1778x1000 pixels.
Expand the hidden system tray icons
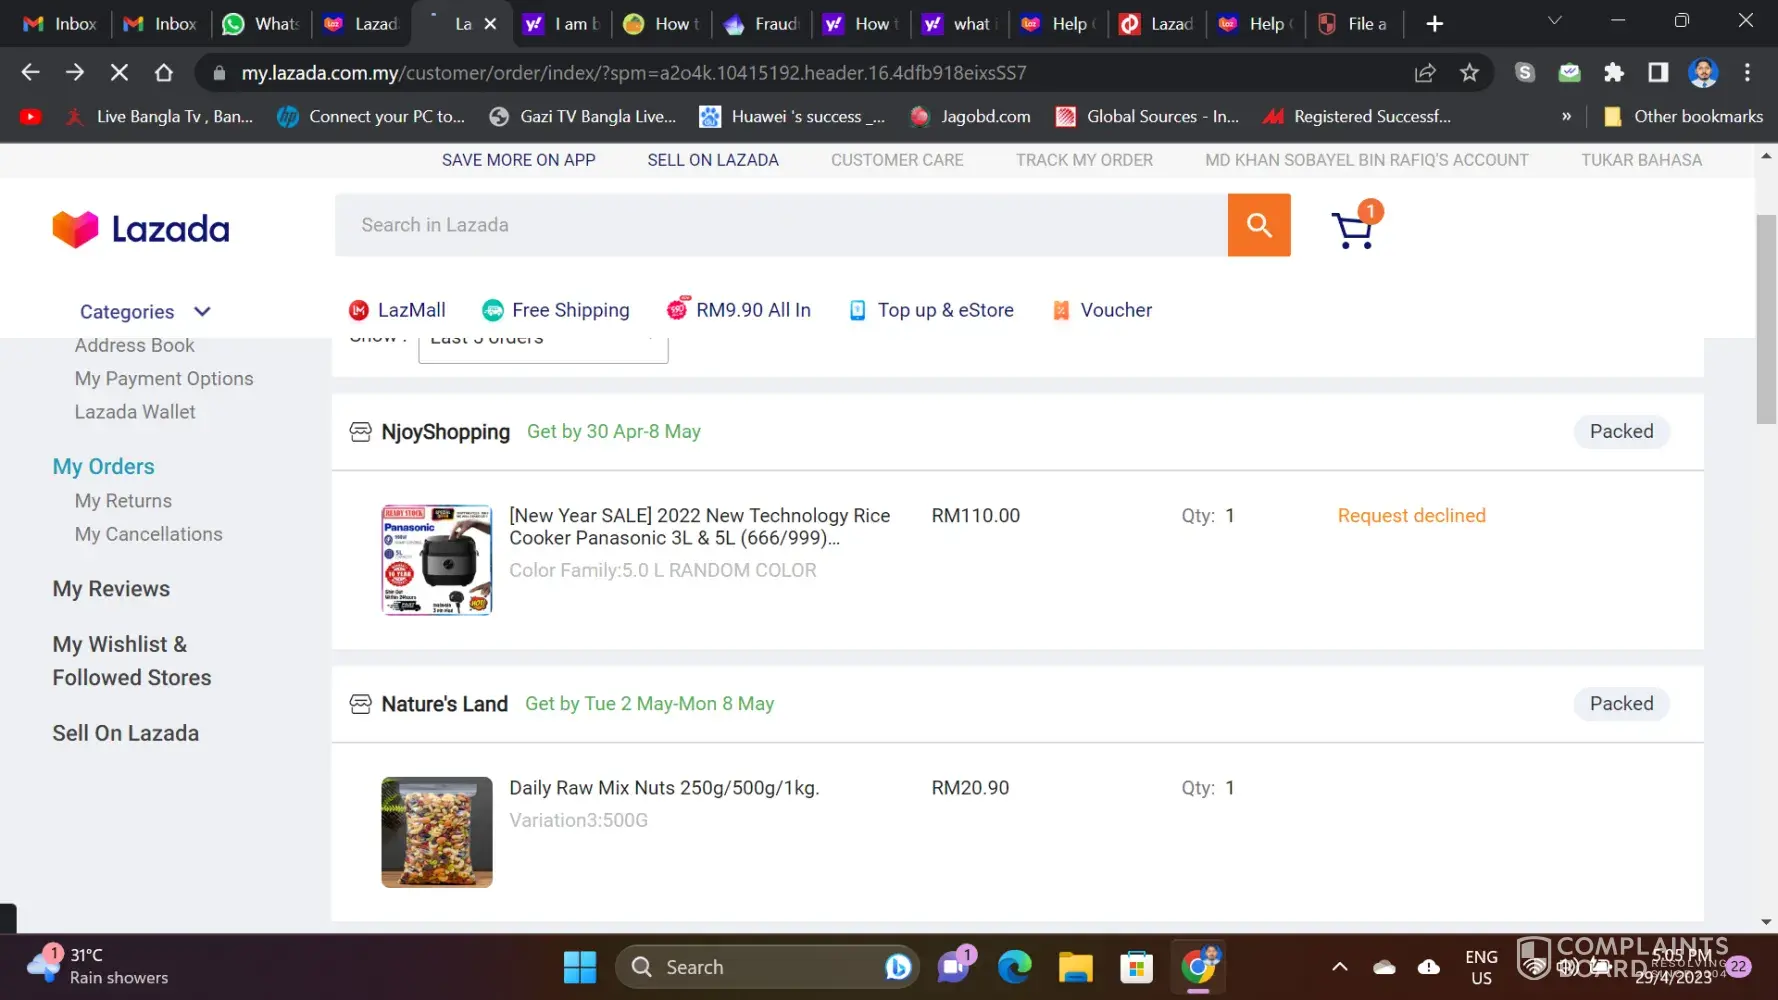click(1339, 967)
